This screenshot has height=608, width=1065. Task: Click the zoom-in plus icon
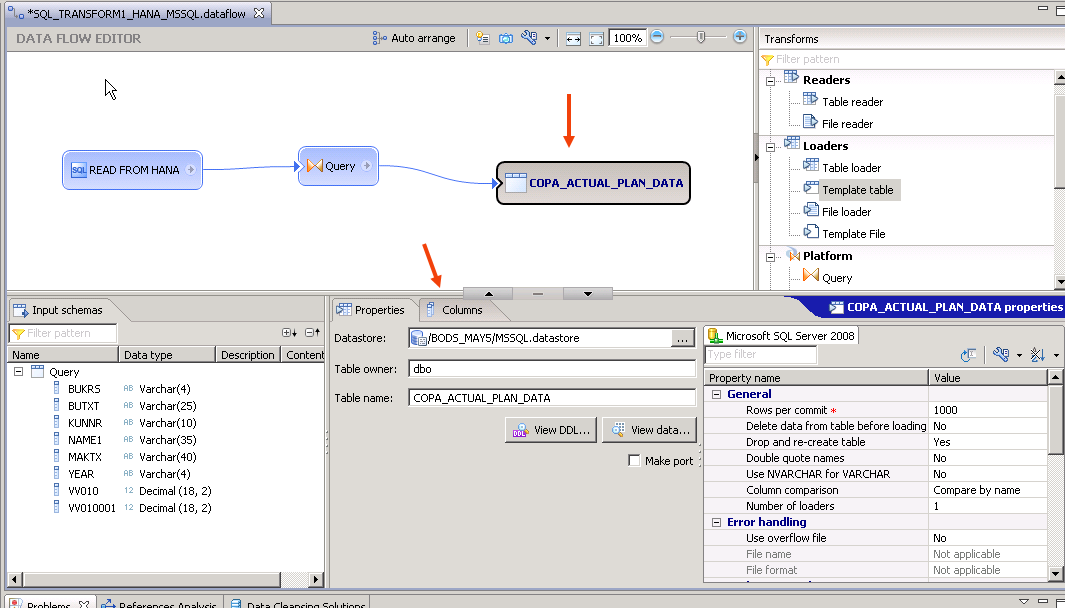739,37
